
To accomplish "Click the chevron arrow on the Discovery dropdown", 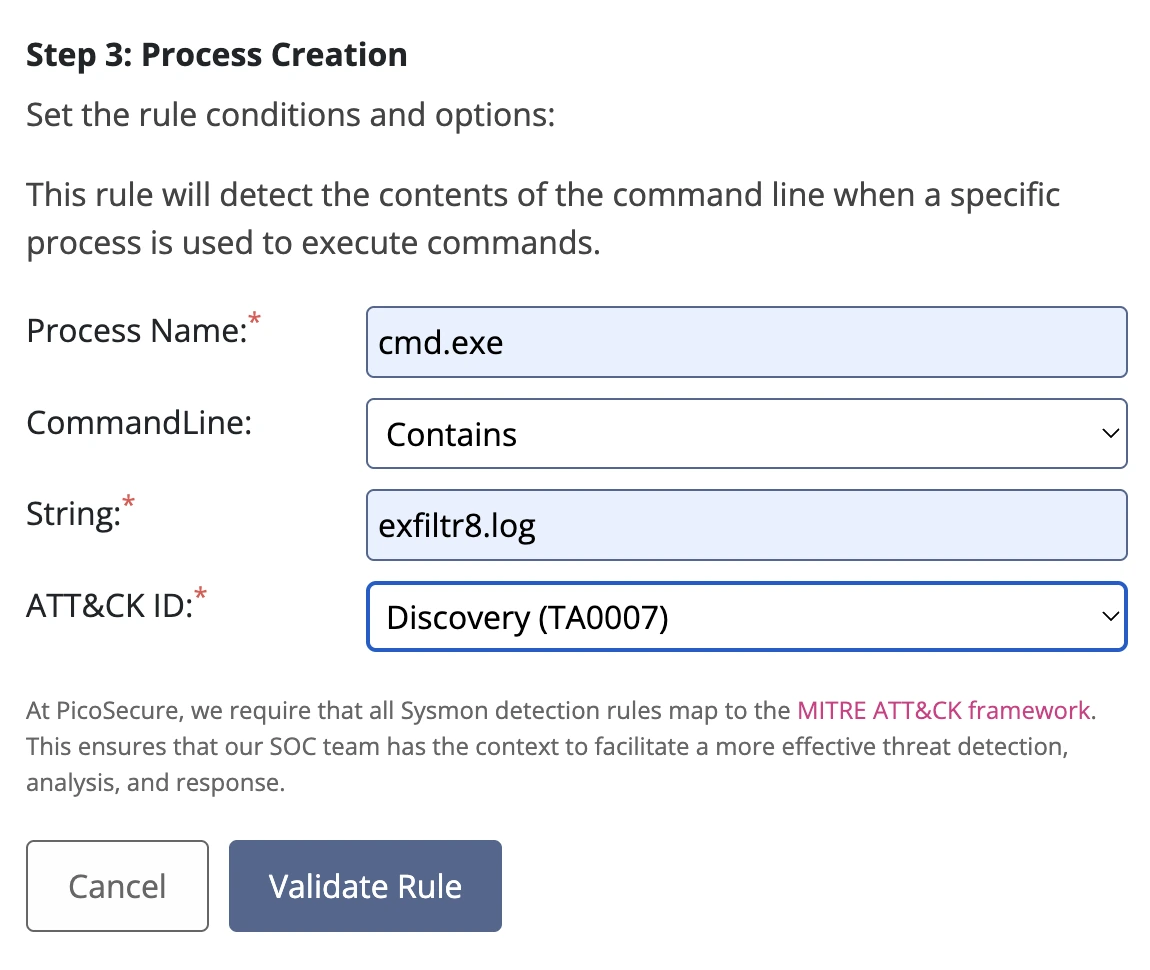I will tap(1110, 617).
